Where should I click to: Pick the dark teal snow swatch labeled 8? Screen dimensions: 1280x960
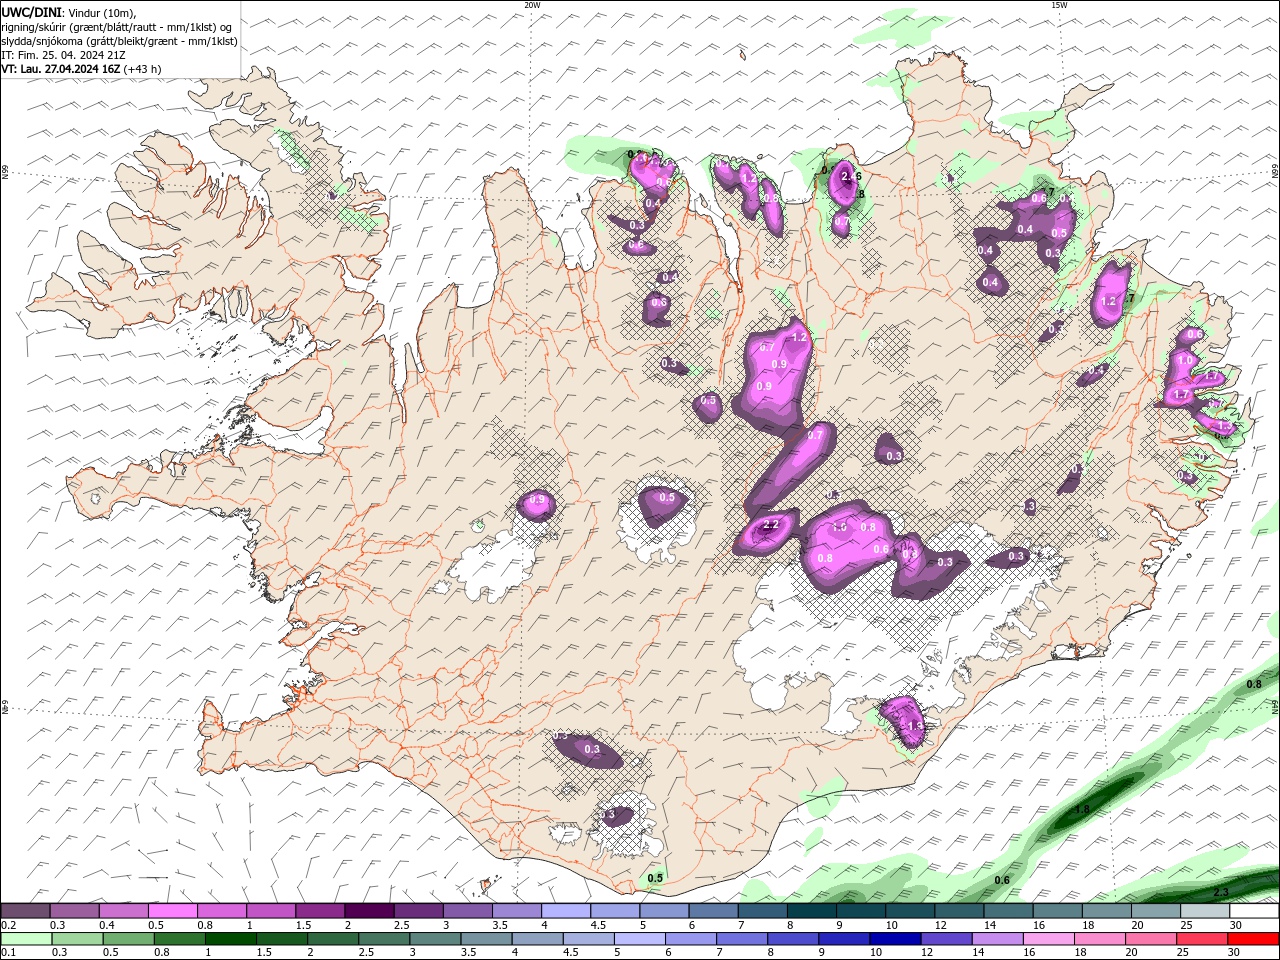pos(811,911)
